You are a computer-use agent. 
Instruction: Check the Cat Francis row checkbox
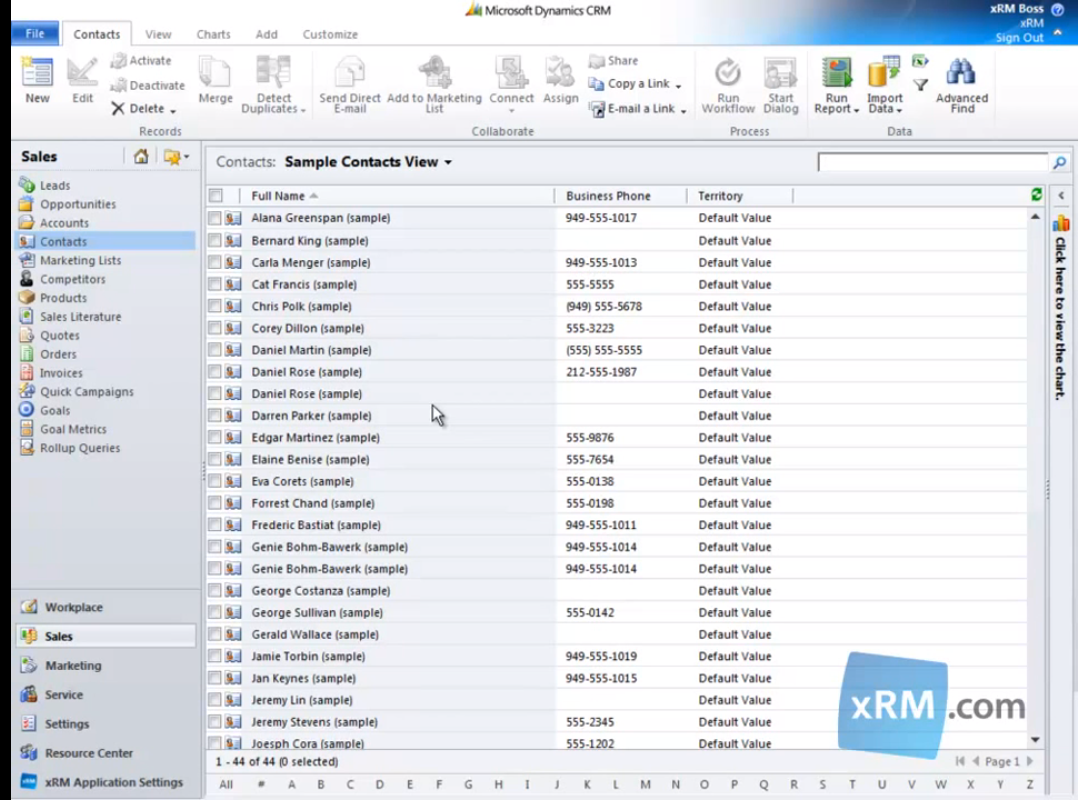point(215,285)
